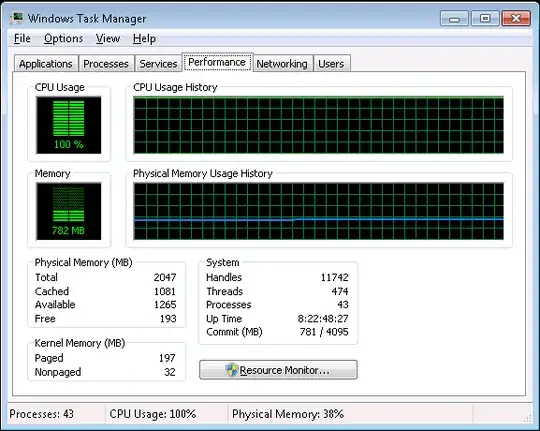Viewport: 540px width, 431px height.
Task: Open the Options menu
Action: 63,39
